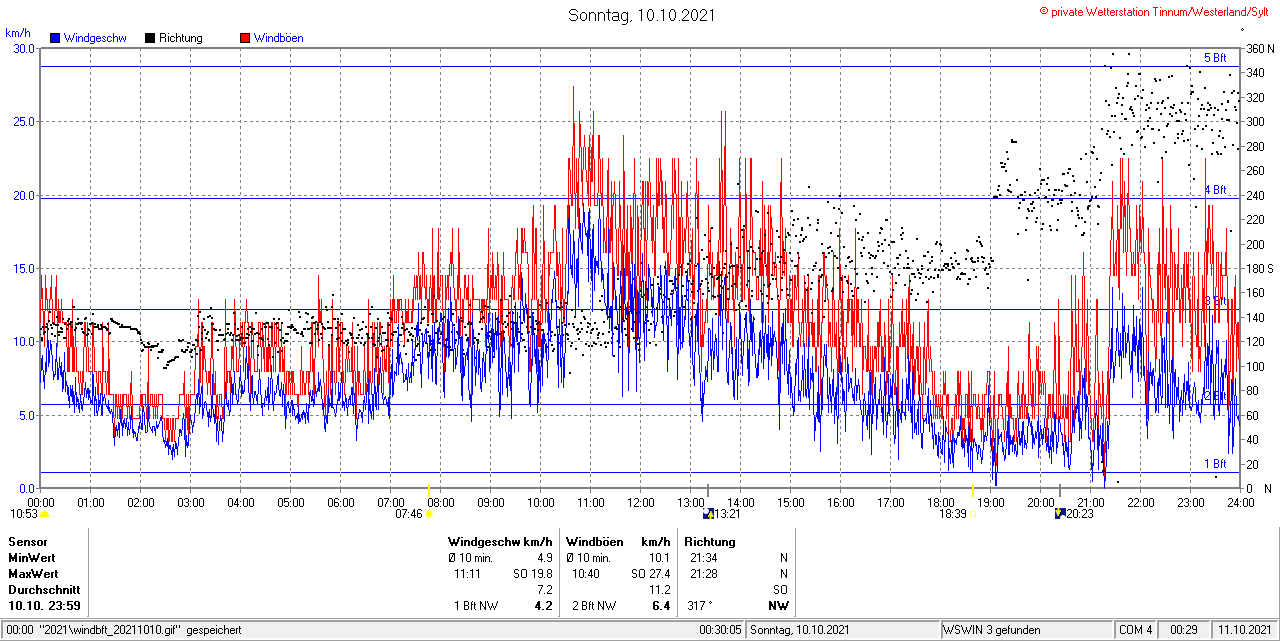Click the status bar time '00:30:05'
Image resolution: width=1280 pixels, height=641 pixels.
click(x=720, y=630)
